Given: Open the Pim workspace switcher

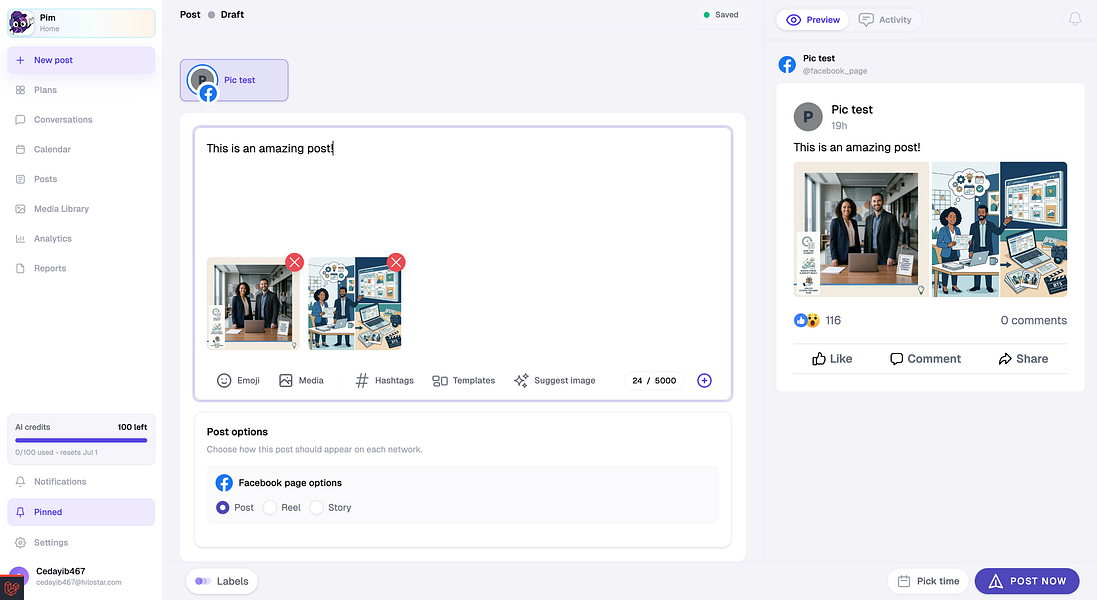Looking at the screenshot, I should (x=81, y=23).
